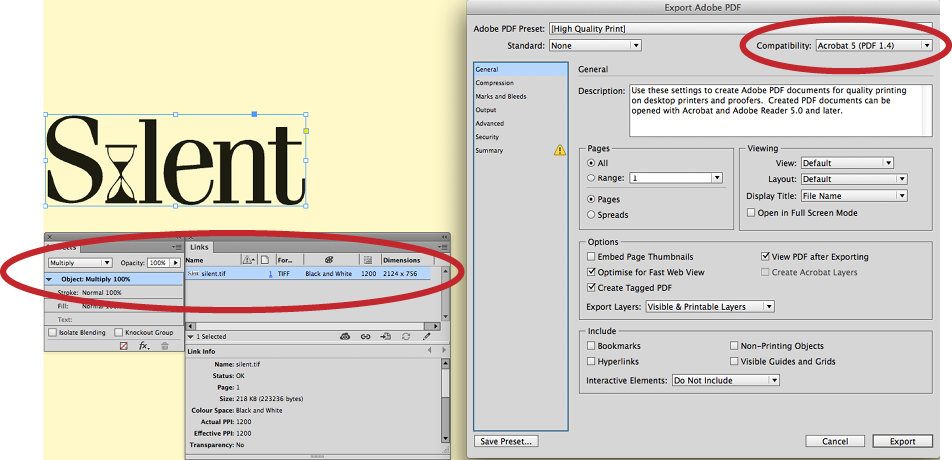Click the silent.tif thumbnail in Links list
952x460 pixels.
tap(193, 274)
